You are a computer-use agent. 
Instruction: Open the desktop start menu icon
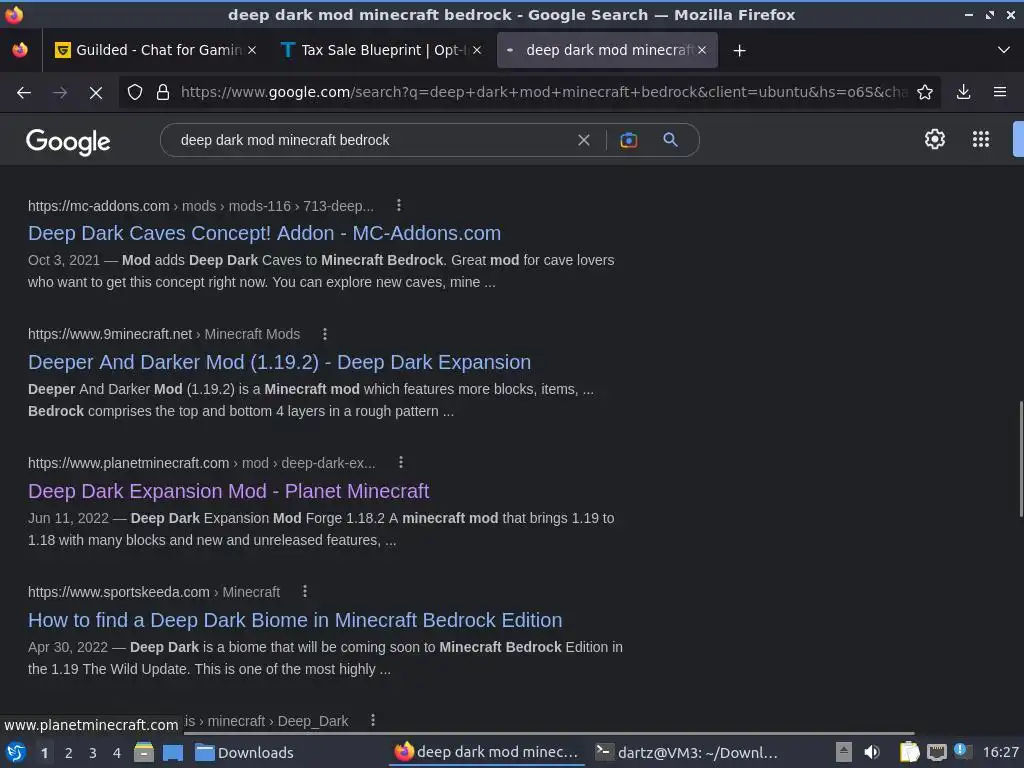(16, 752)
